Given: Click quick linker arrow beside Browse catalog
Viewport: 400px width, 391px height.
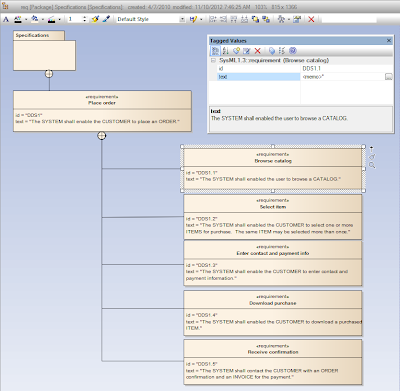Looking at the screenshot, I should pos(372,148).
